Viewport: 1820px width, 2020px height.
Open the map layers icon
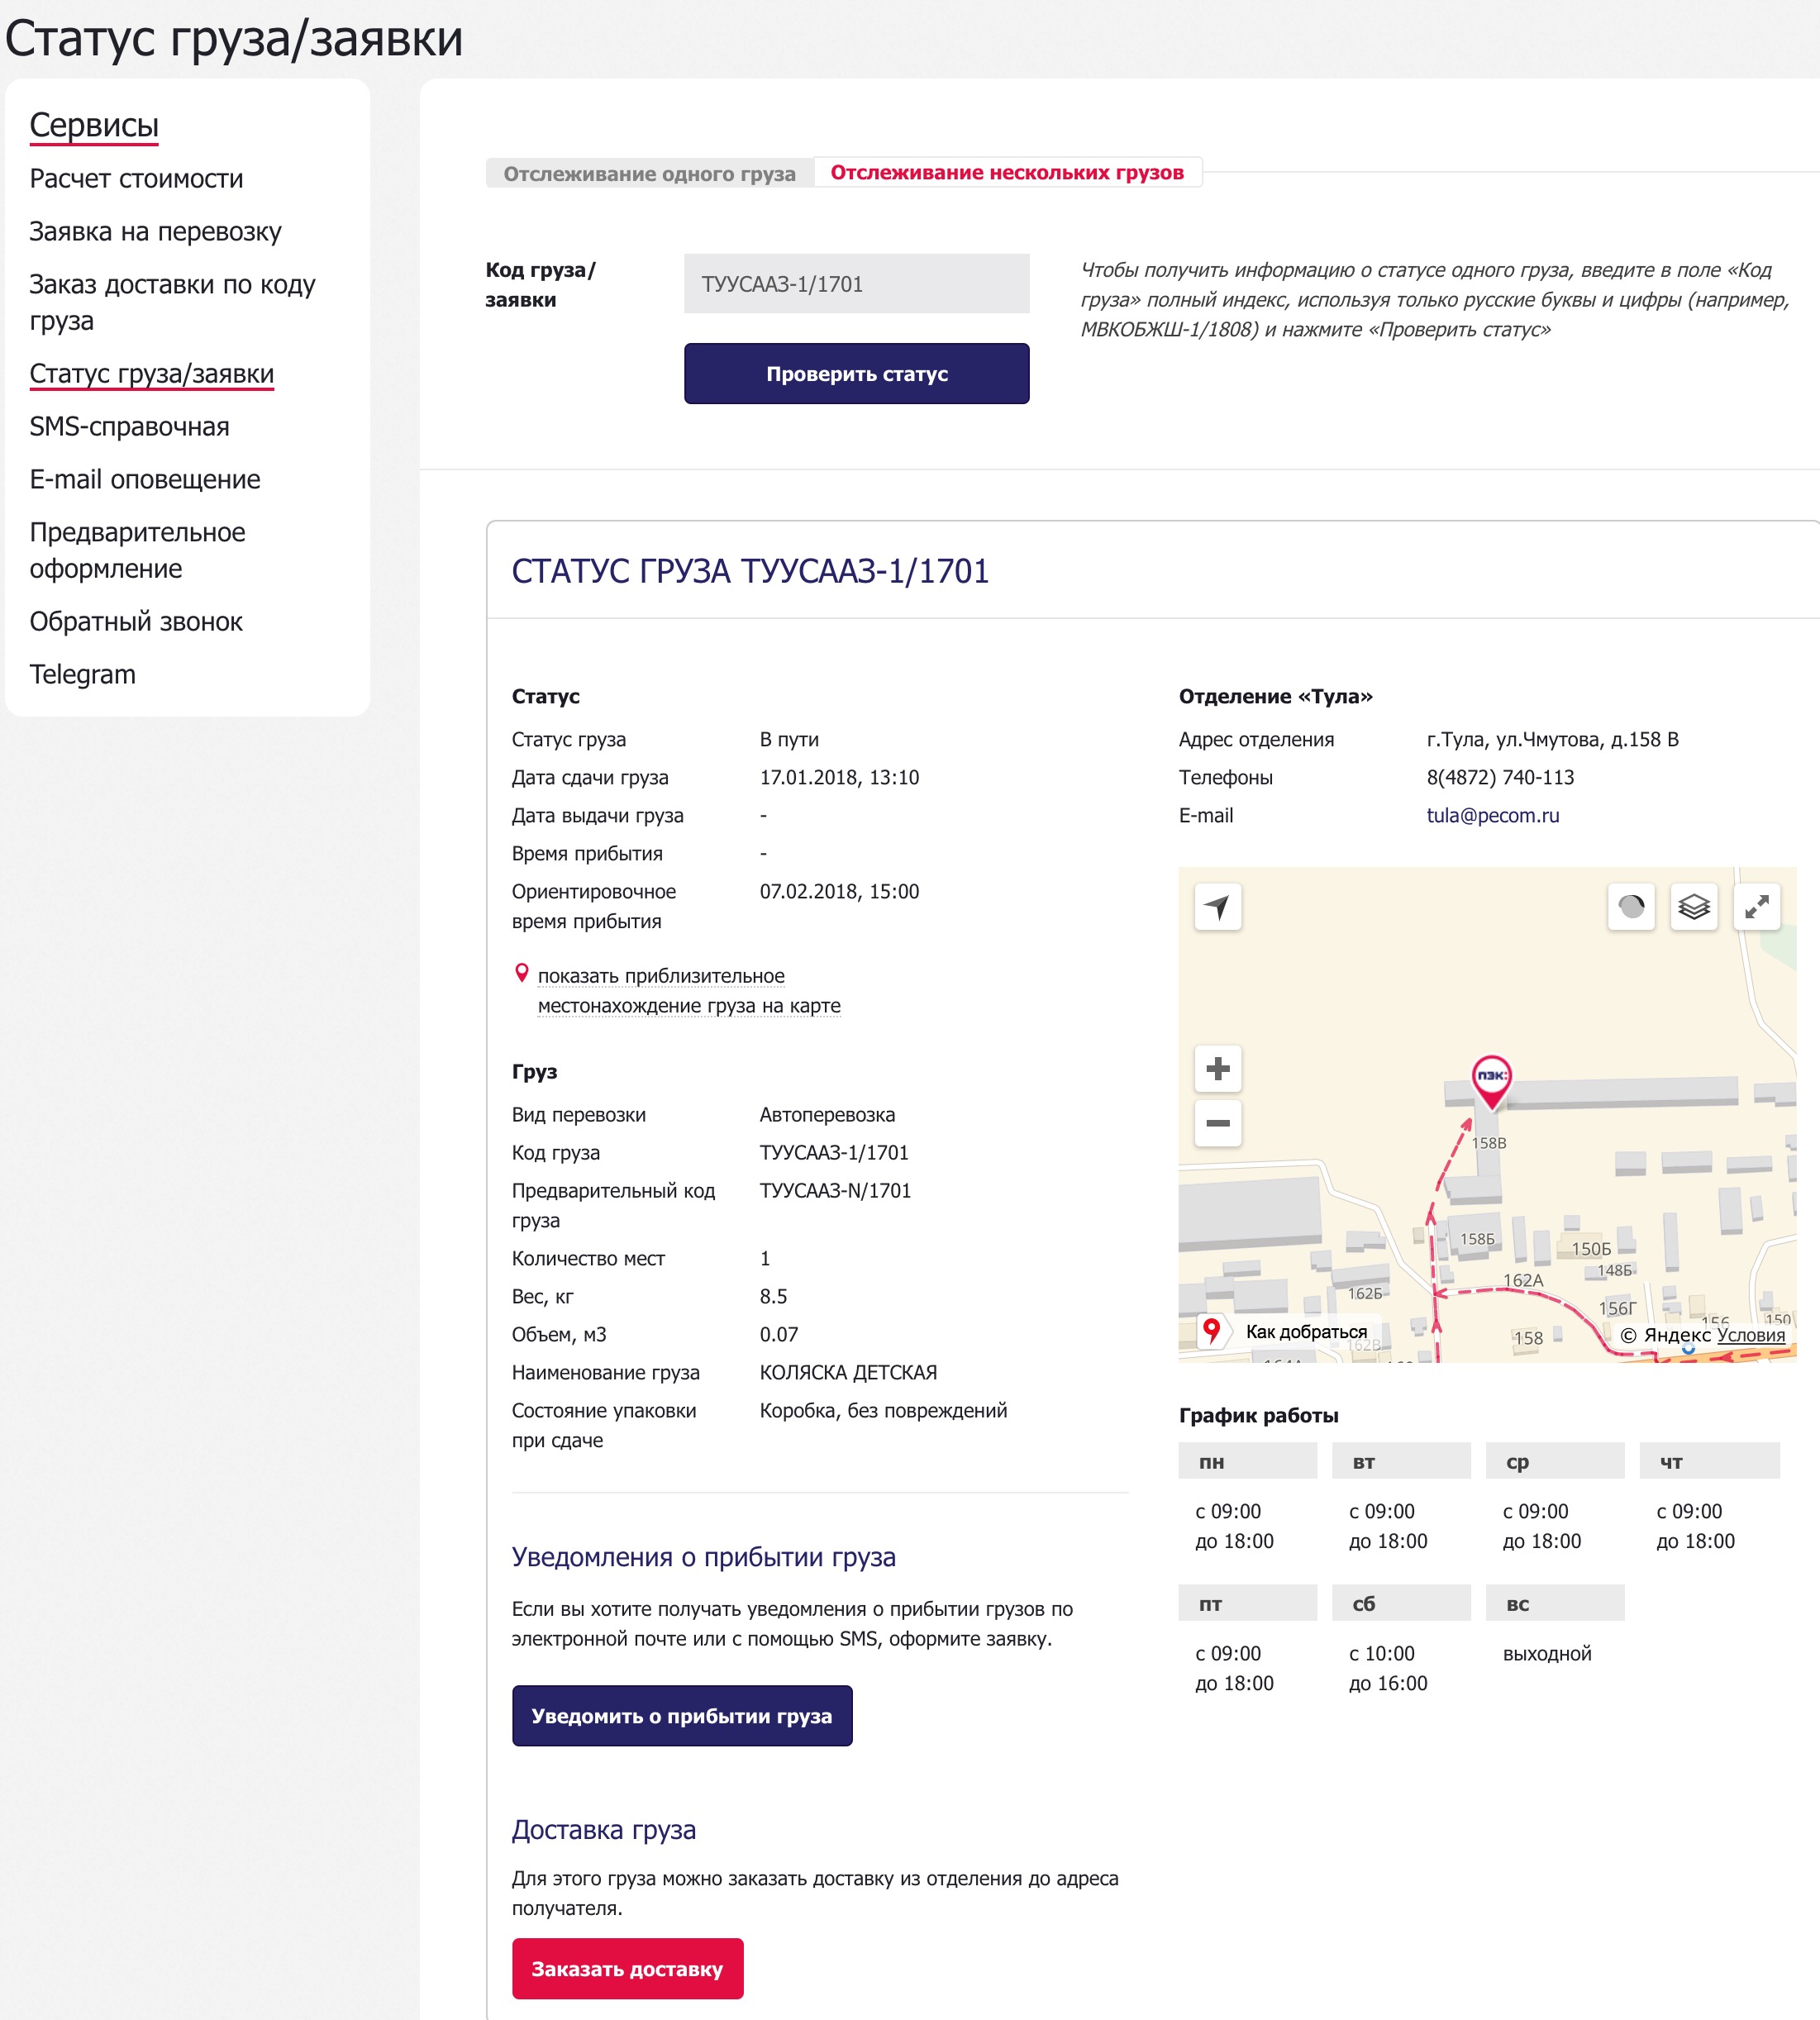[x=1694, y=907]
